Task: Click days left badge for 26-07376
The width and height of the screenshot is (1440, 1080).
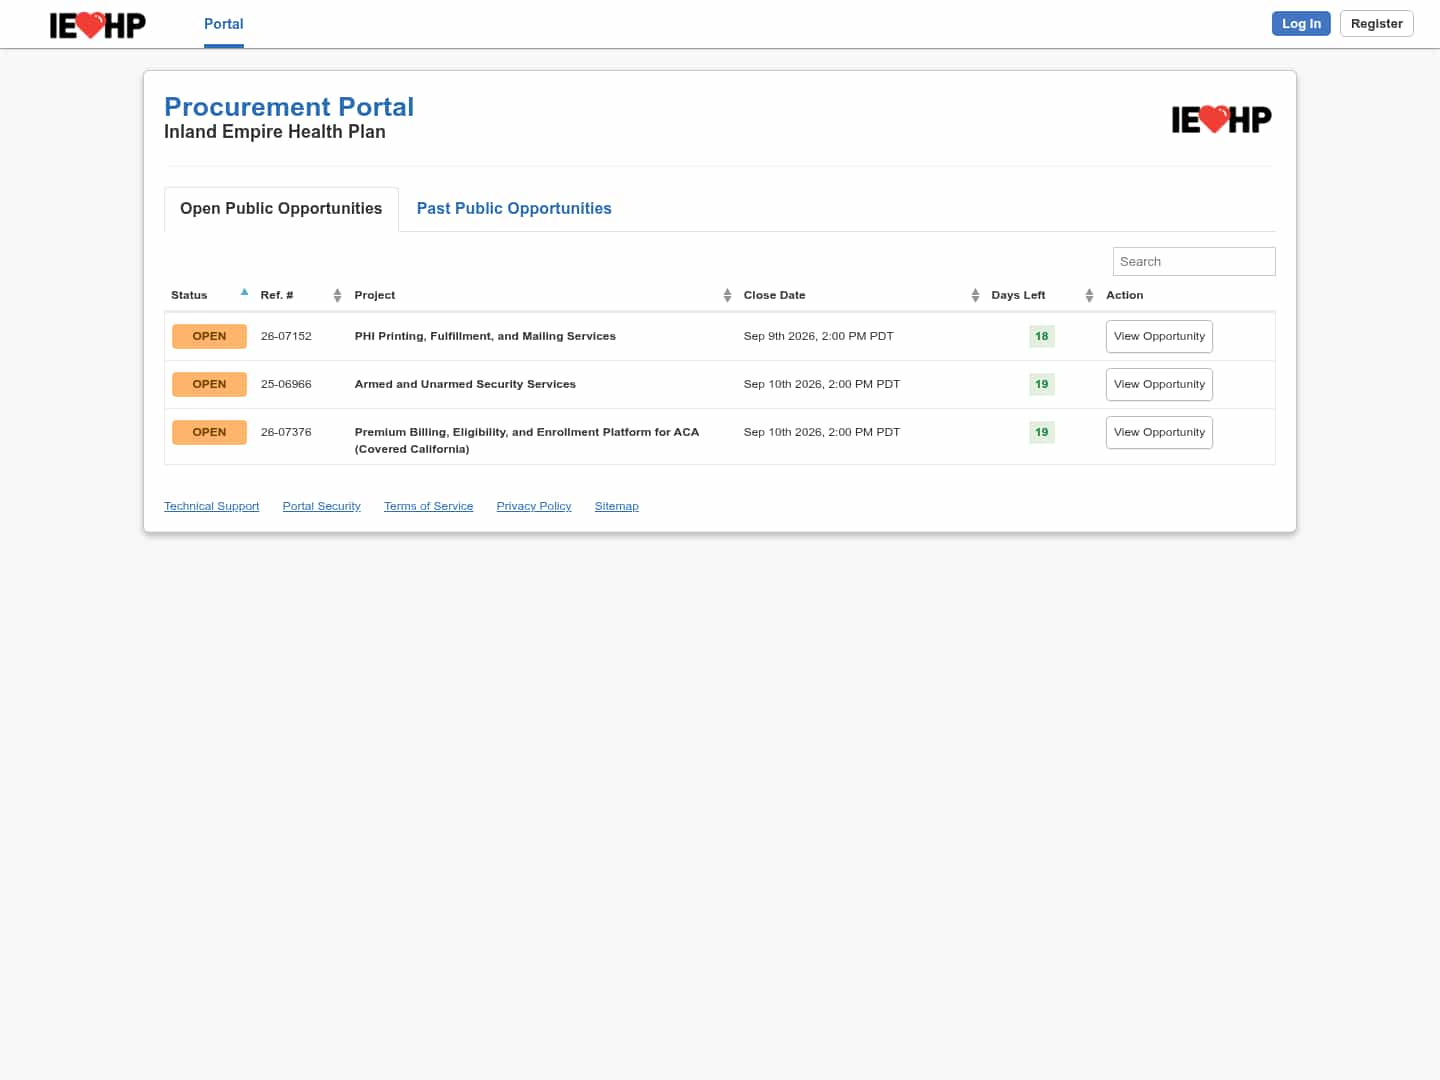Action: tap(1041, 432)
